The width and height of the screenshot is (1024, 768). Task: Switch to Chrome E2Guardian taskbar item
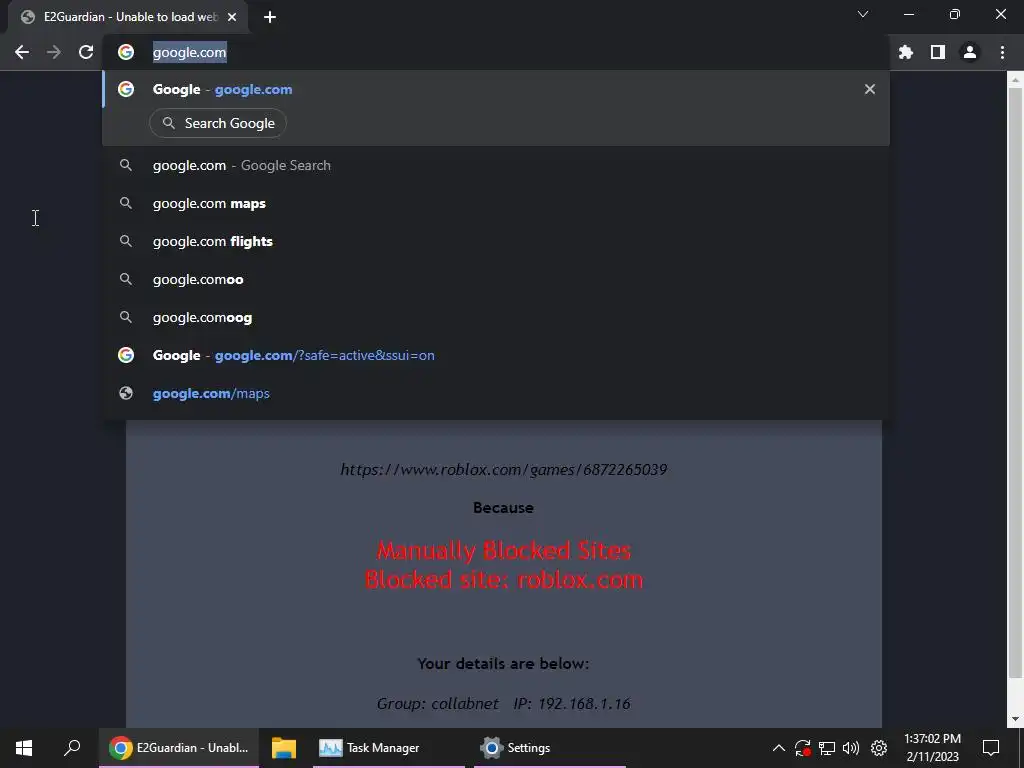179,748
